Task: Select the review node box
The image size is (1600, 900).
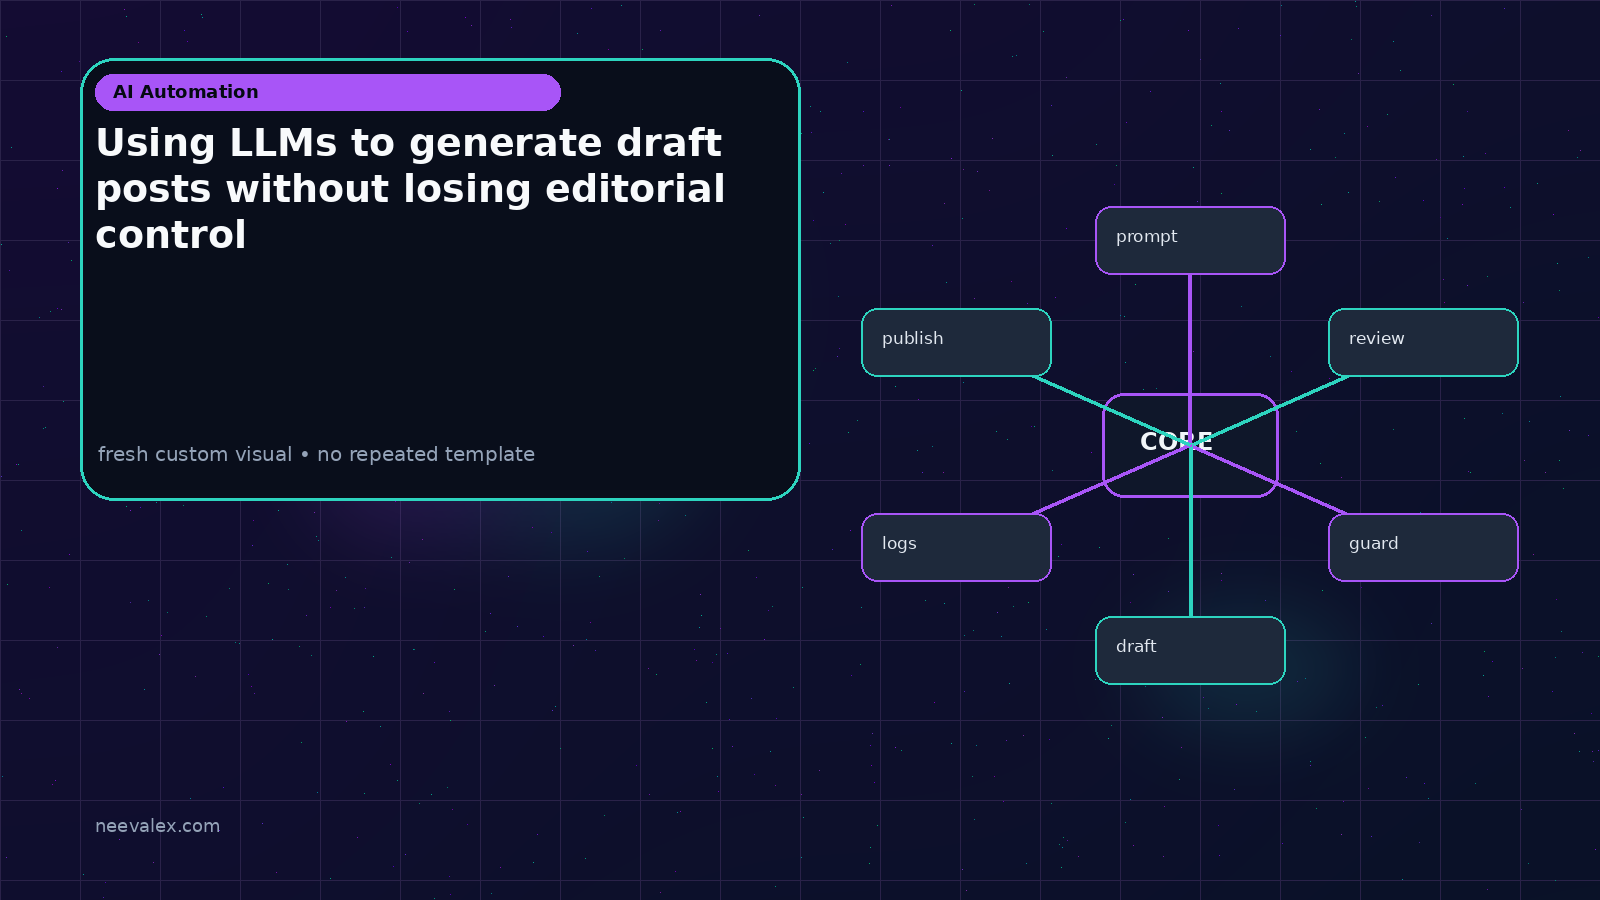Action: [x=1423, y=342]
